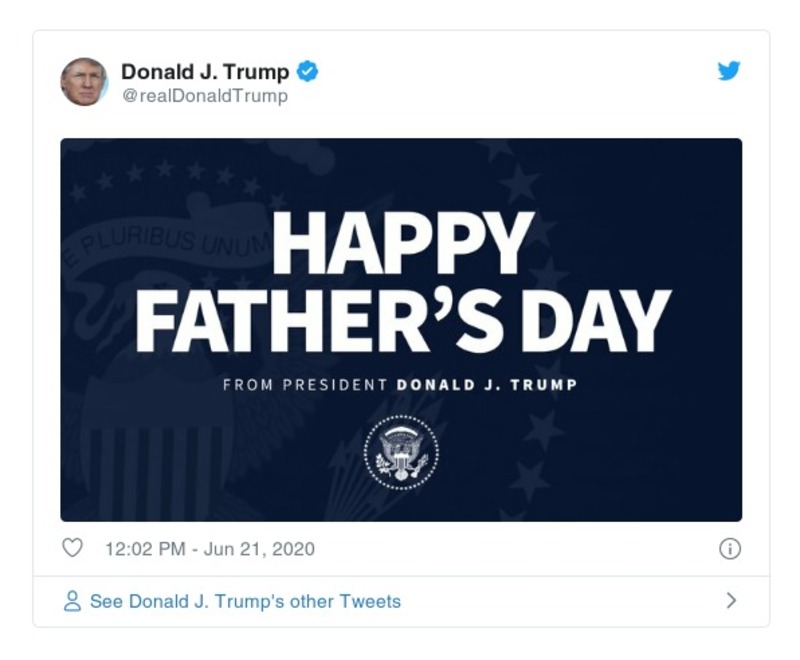Click Donald Trump's profile picture
Viewport: 800px width, 660px height.
pyautogui.click(x=86, y=78)
